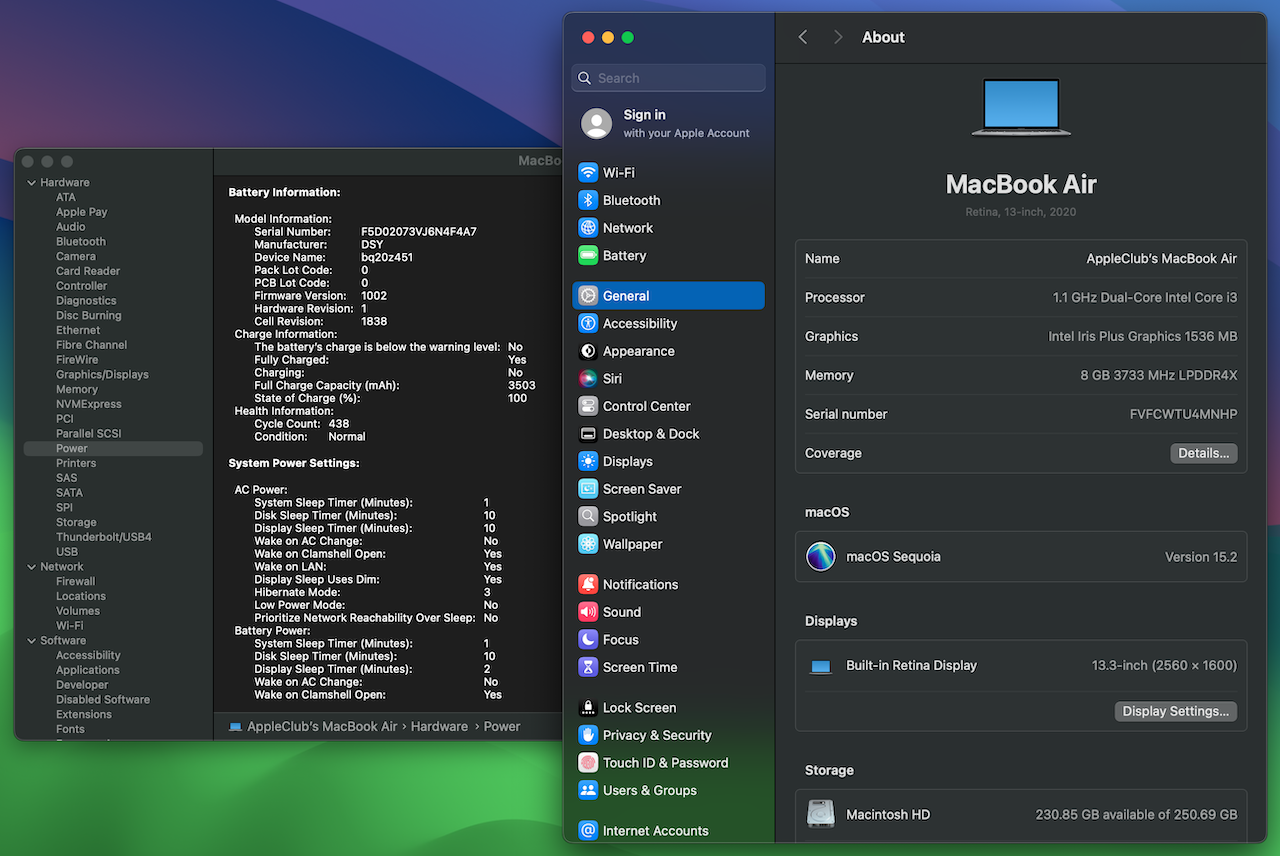Image resolution: width=1280 pixels, height=856 pixels.
Task: Click Hardware in the path bar
Action: pos(439,727)
